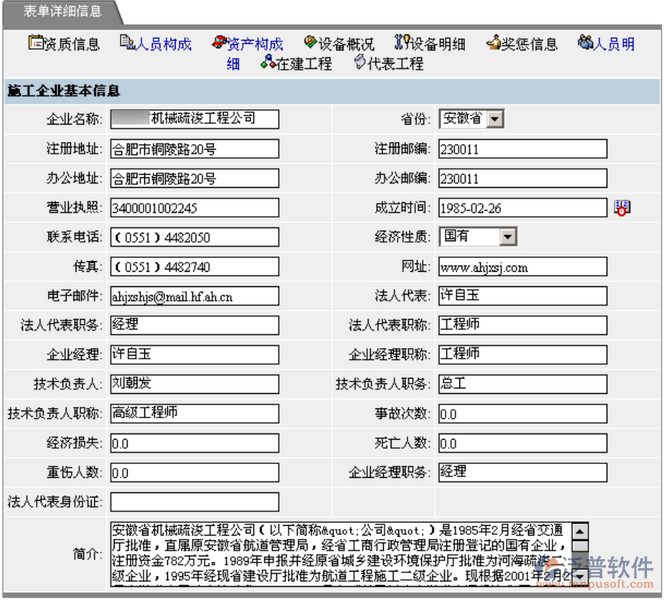The height and width of the screenshot is (600, 664).
Task: Open calendar picker beside 成立时间
Action: click(x=622, y=207)
